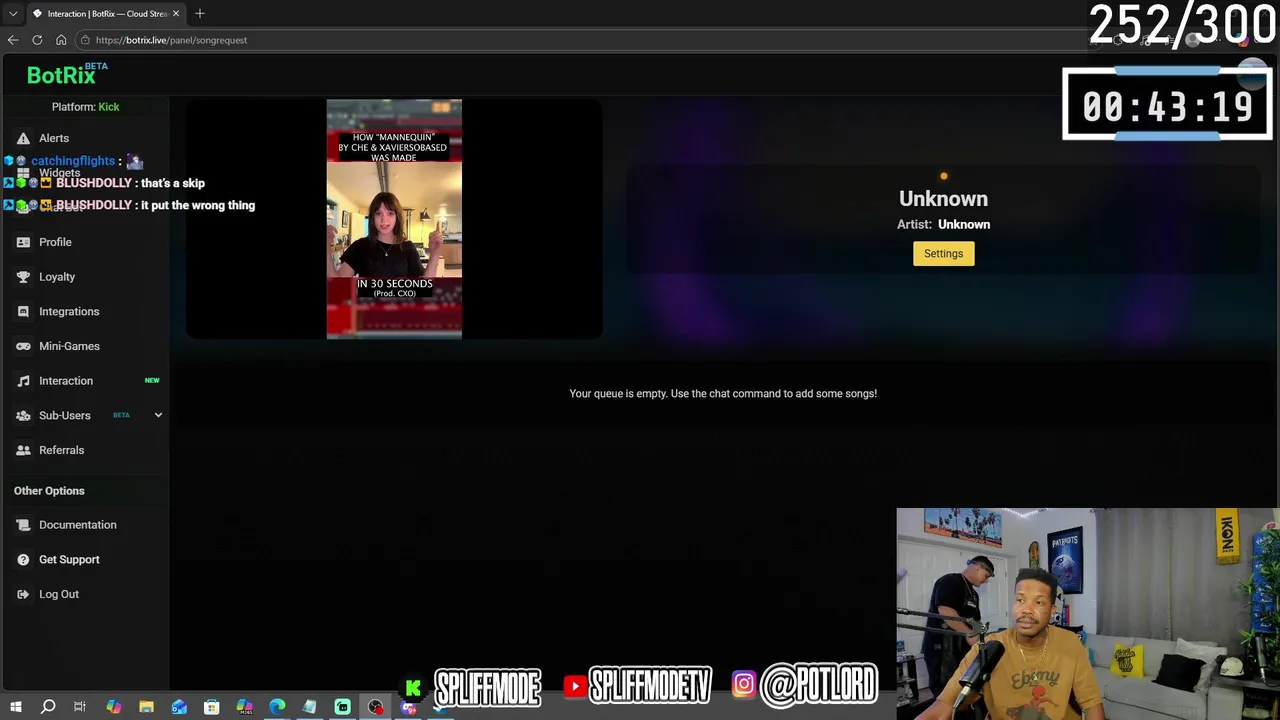Open Outlook from the taskbar

tap(179, 707)
